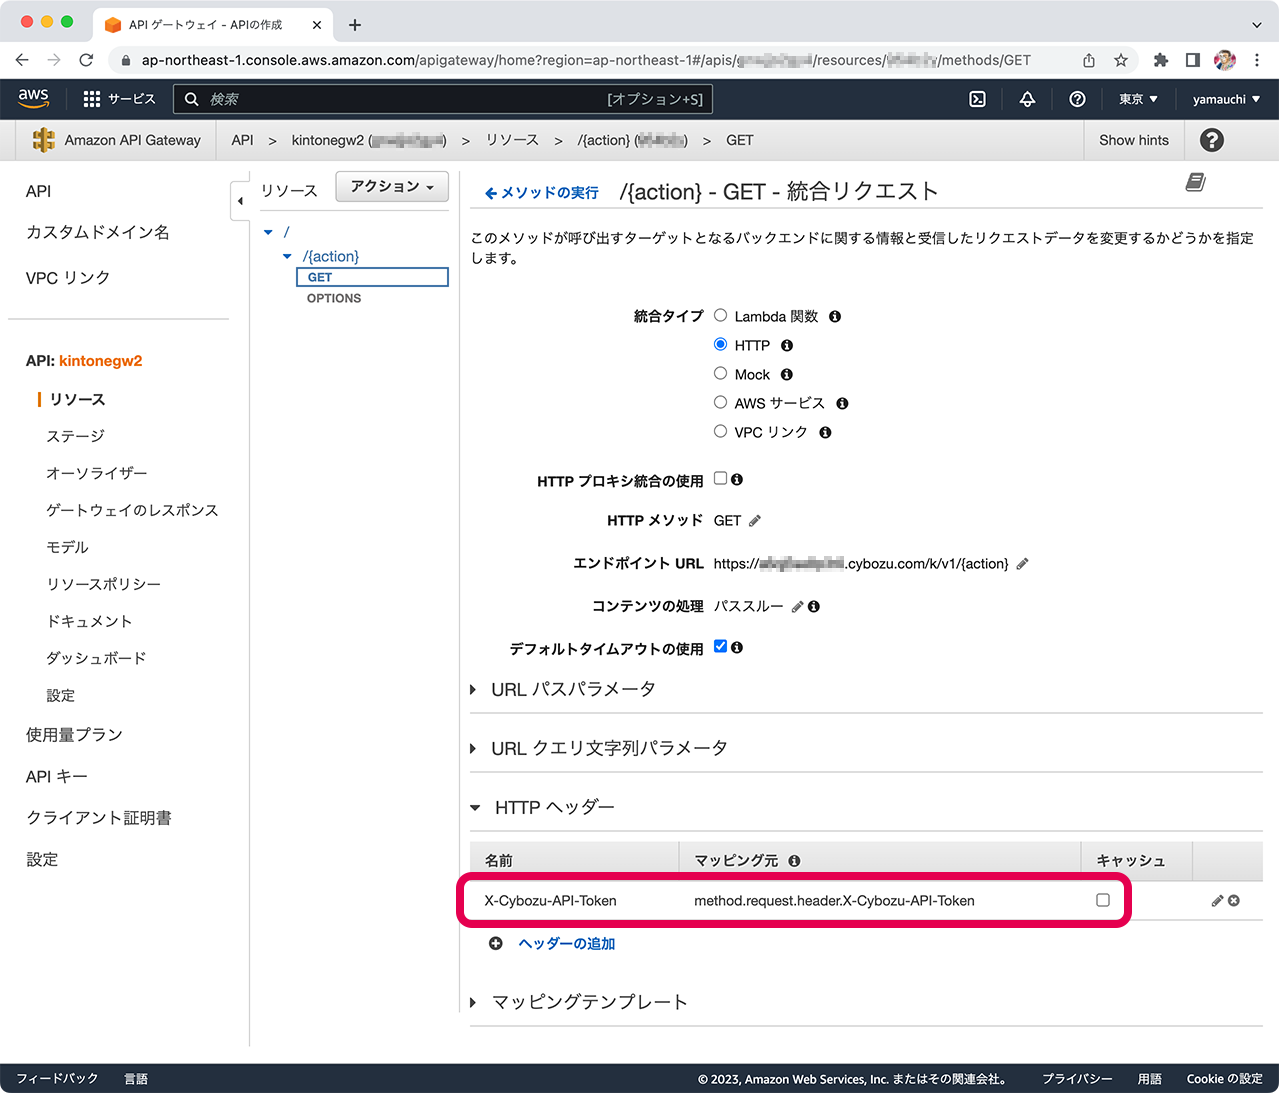The height and width of the screenshot is (1093, 1279).
Task: Select the HTTP integration radio button
Action: click(x=720, y=345)
